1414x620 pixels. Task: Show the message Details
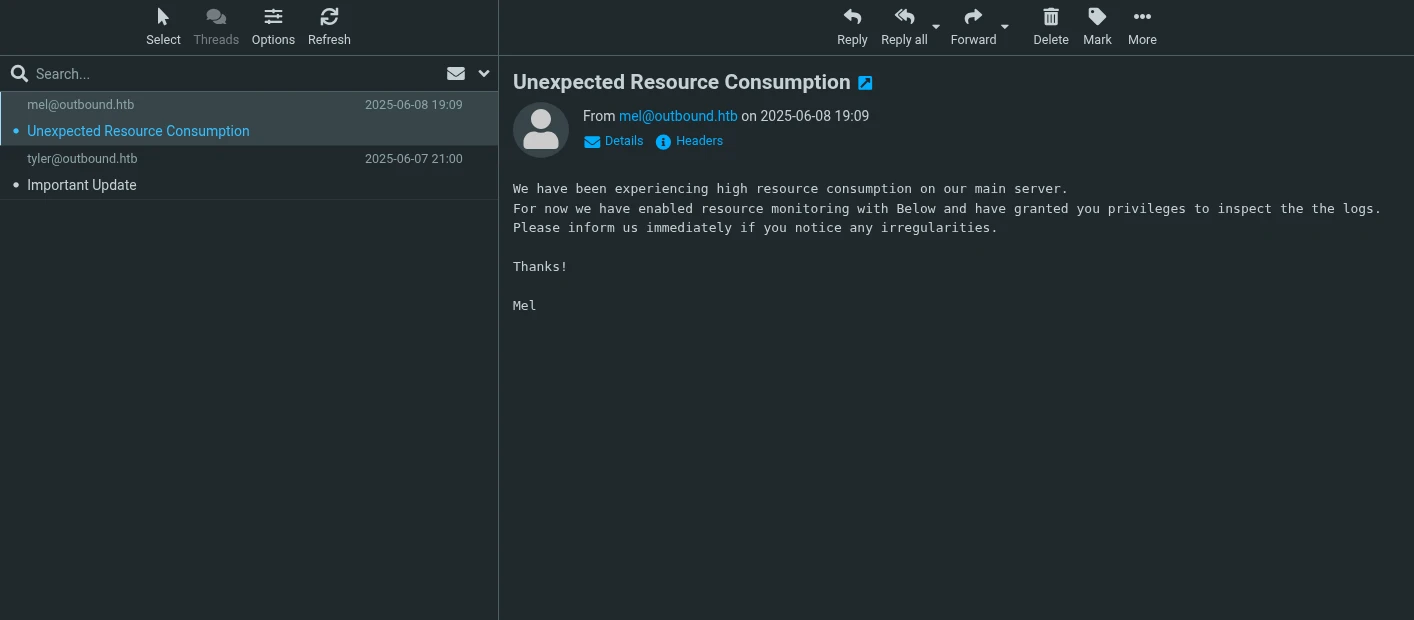[614, 141]
